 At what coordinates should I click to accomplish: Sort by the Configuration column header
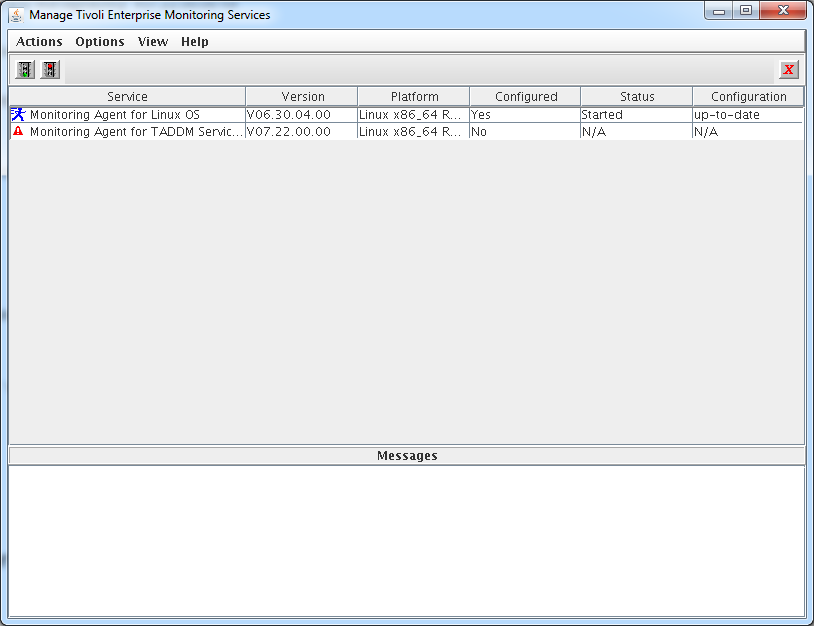(748, 97)
